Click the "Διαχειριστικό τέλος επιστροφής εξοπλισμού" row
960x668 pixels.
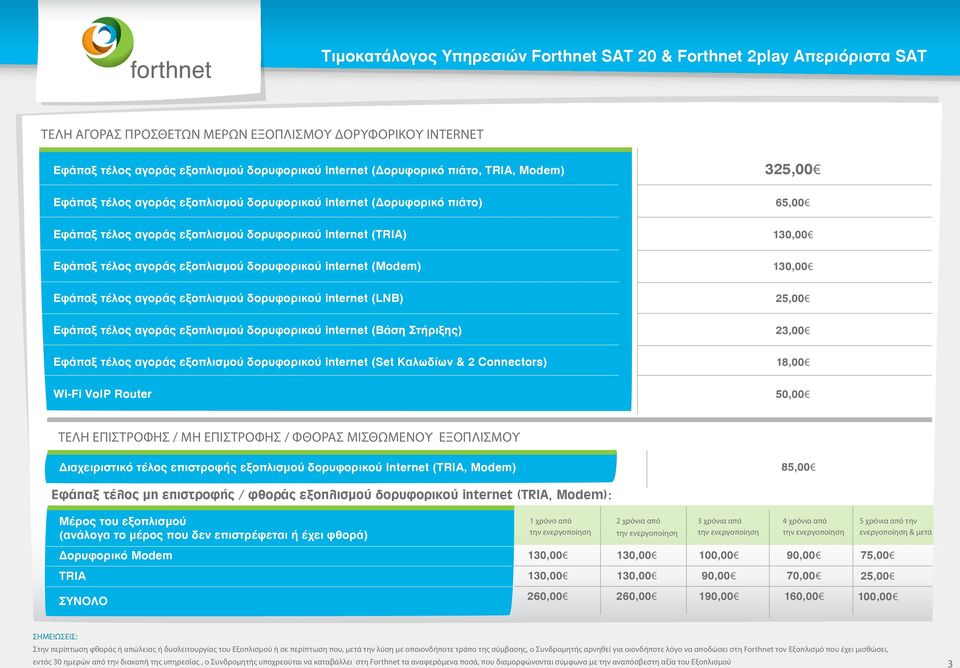pyautogui.click(x=331, y=468)
